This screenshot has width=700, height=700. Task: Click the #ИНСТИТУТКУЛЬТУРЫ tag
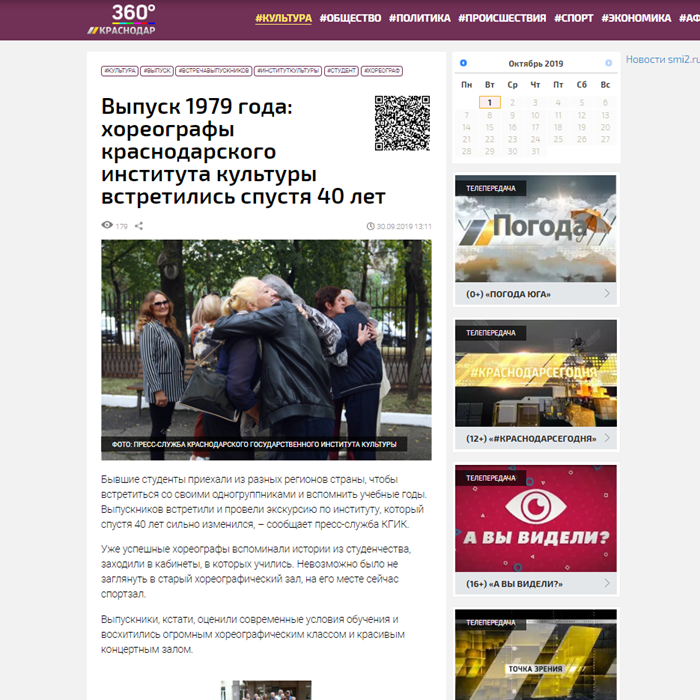pyautogui.click(x=288, y=71)
